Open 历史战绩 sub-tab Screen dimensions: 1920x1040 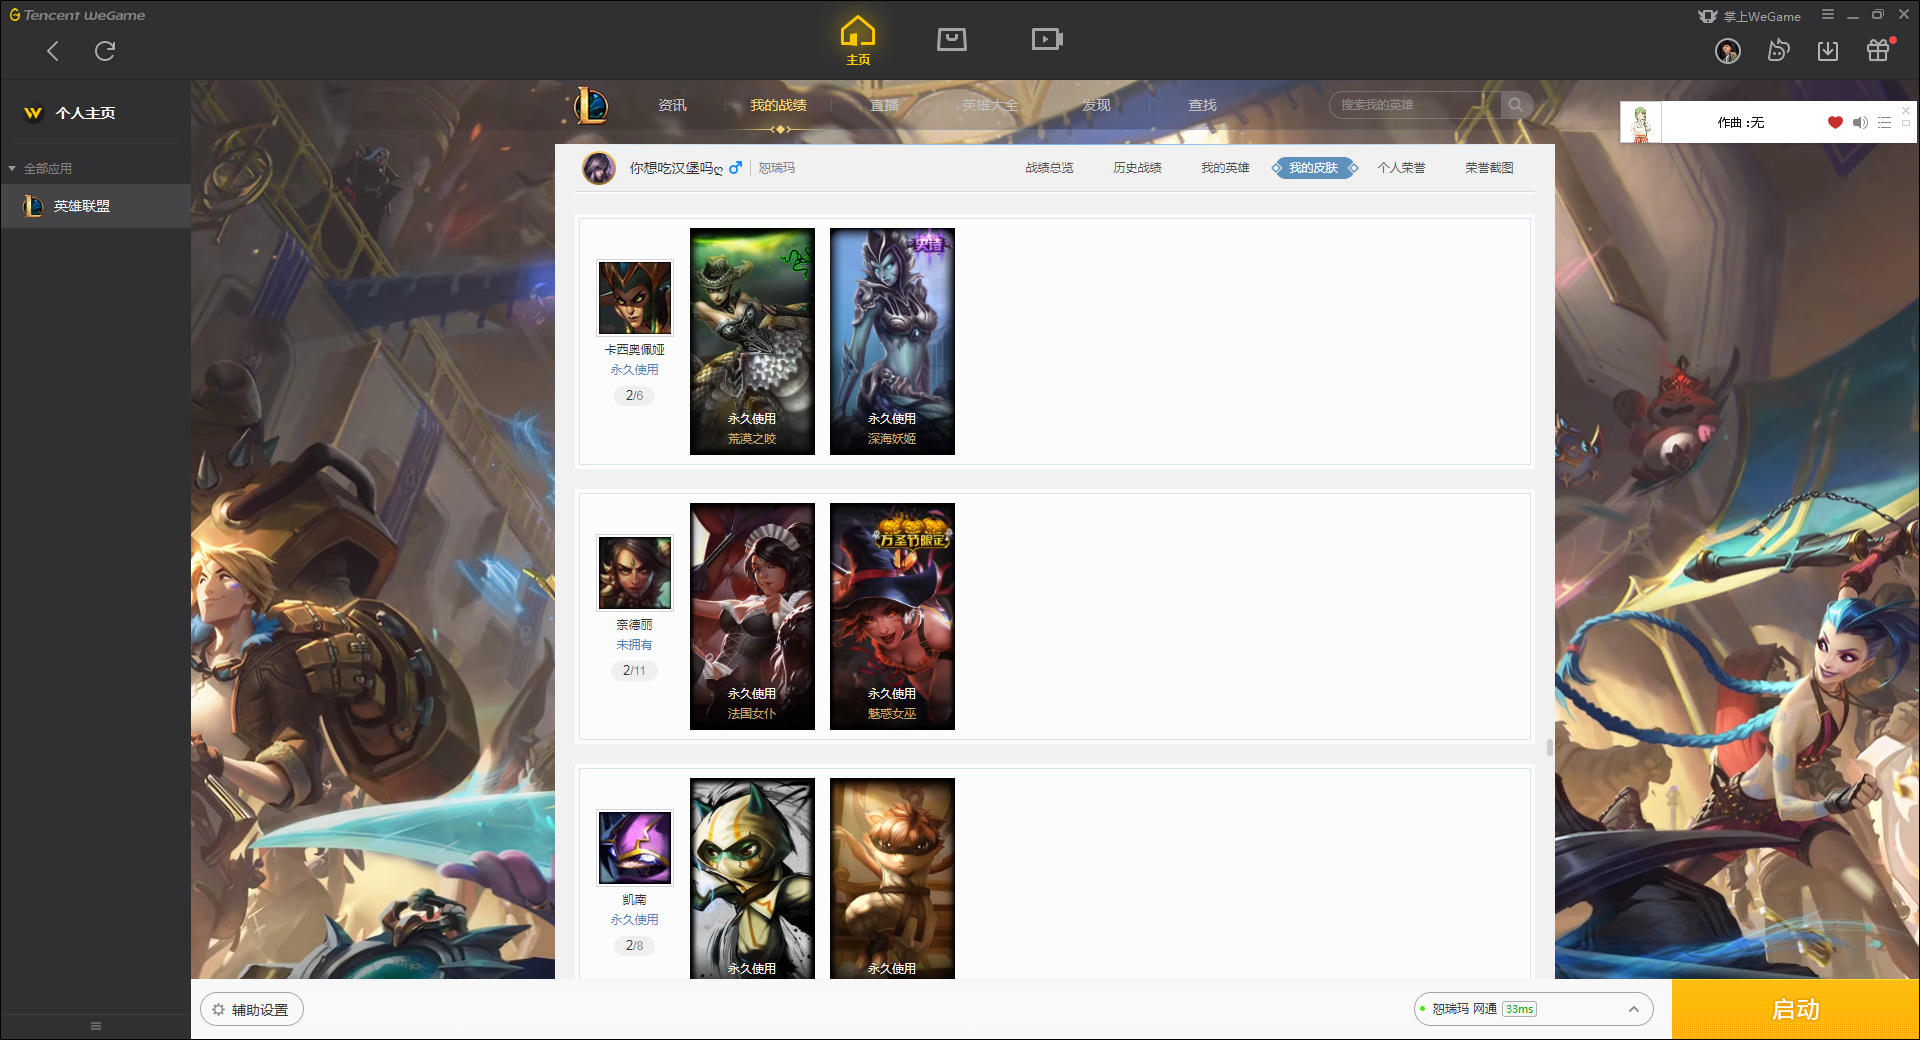pos(1137,168)
